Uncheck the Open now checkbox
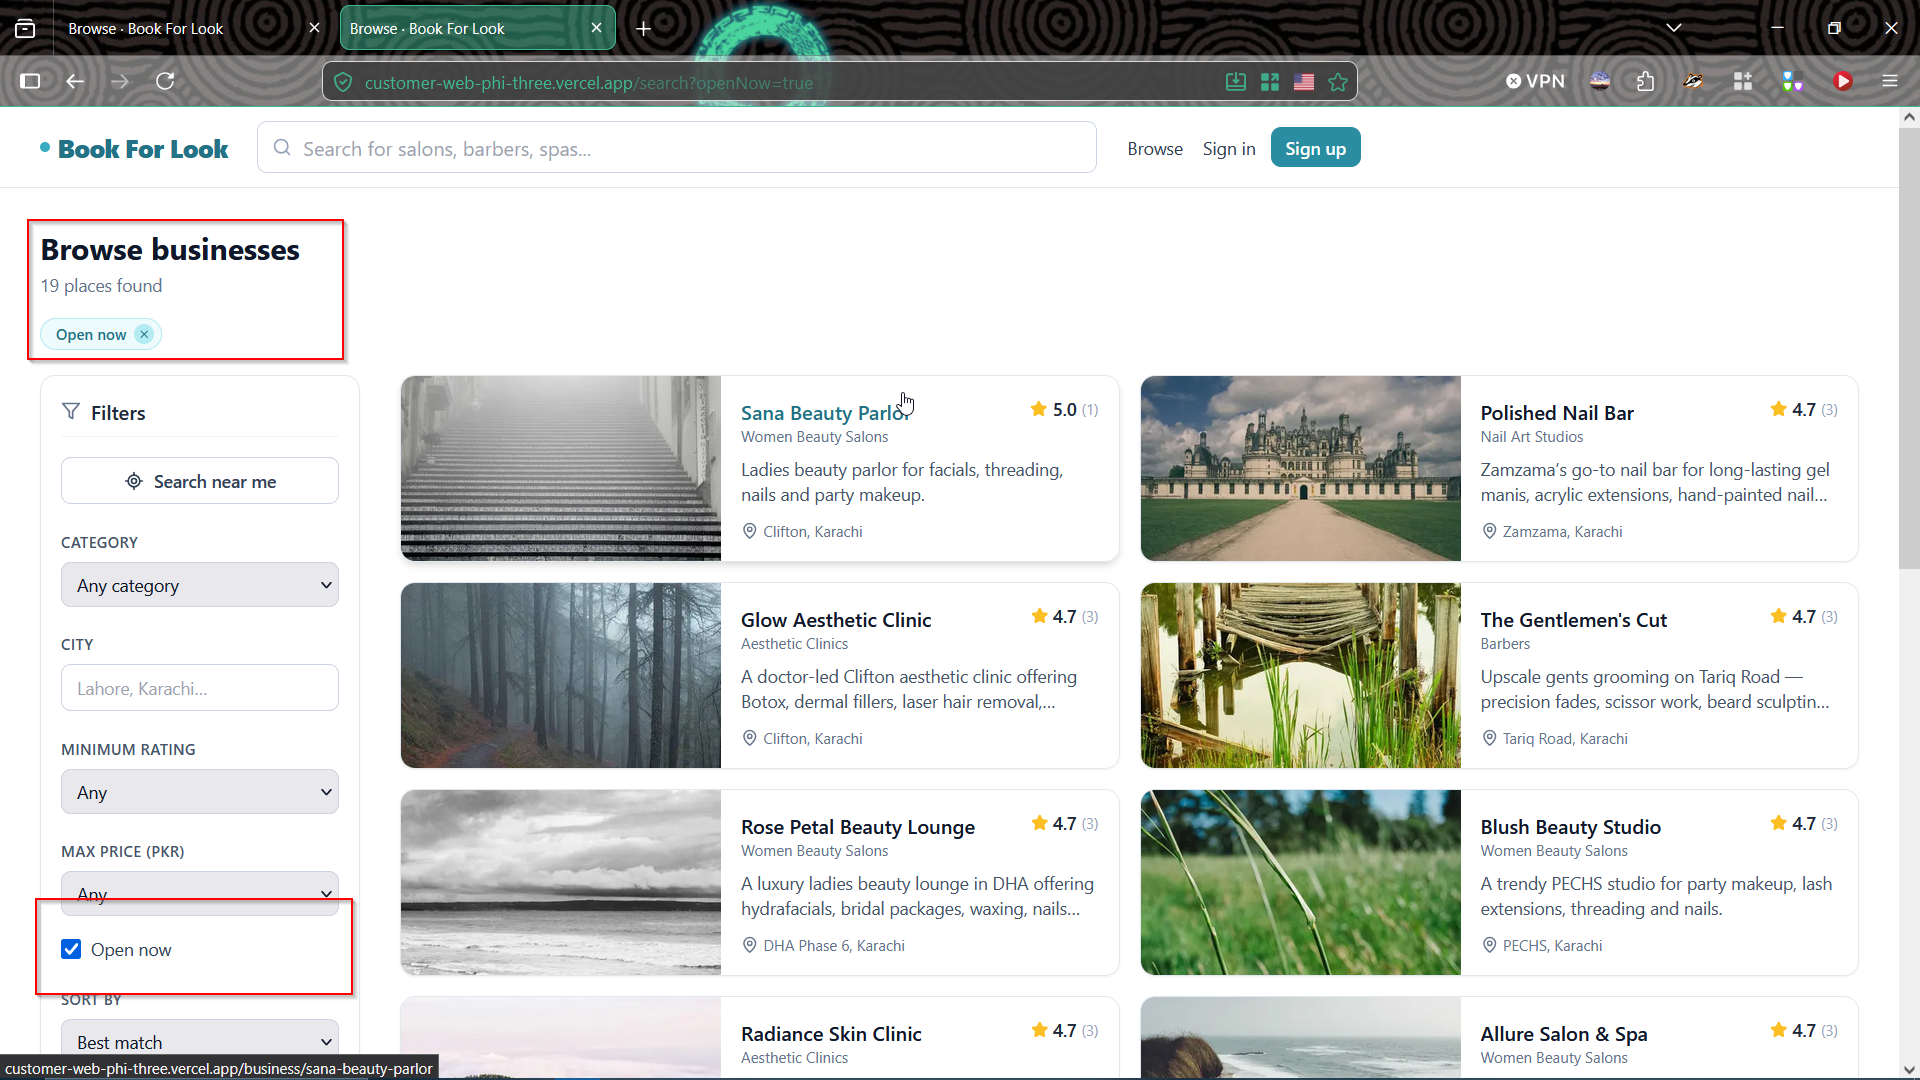Screen dimensions: 1920x1080 (71, 949)
